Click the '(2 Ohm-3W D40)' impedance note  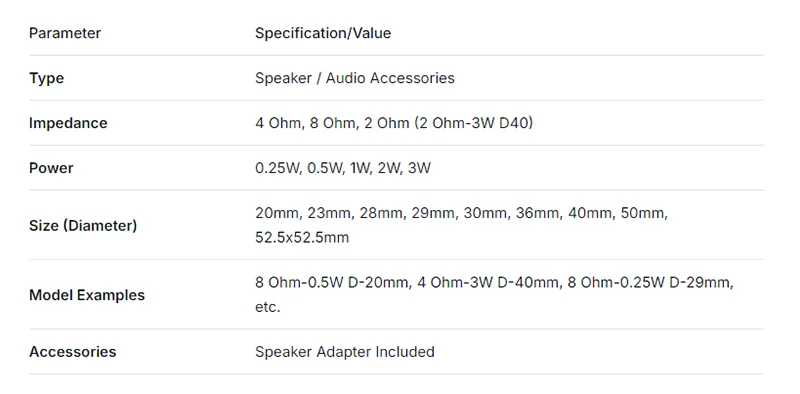click(x=473, y=123)
